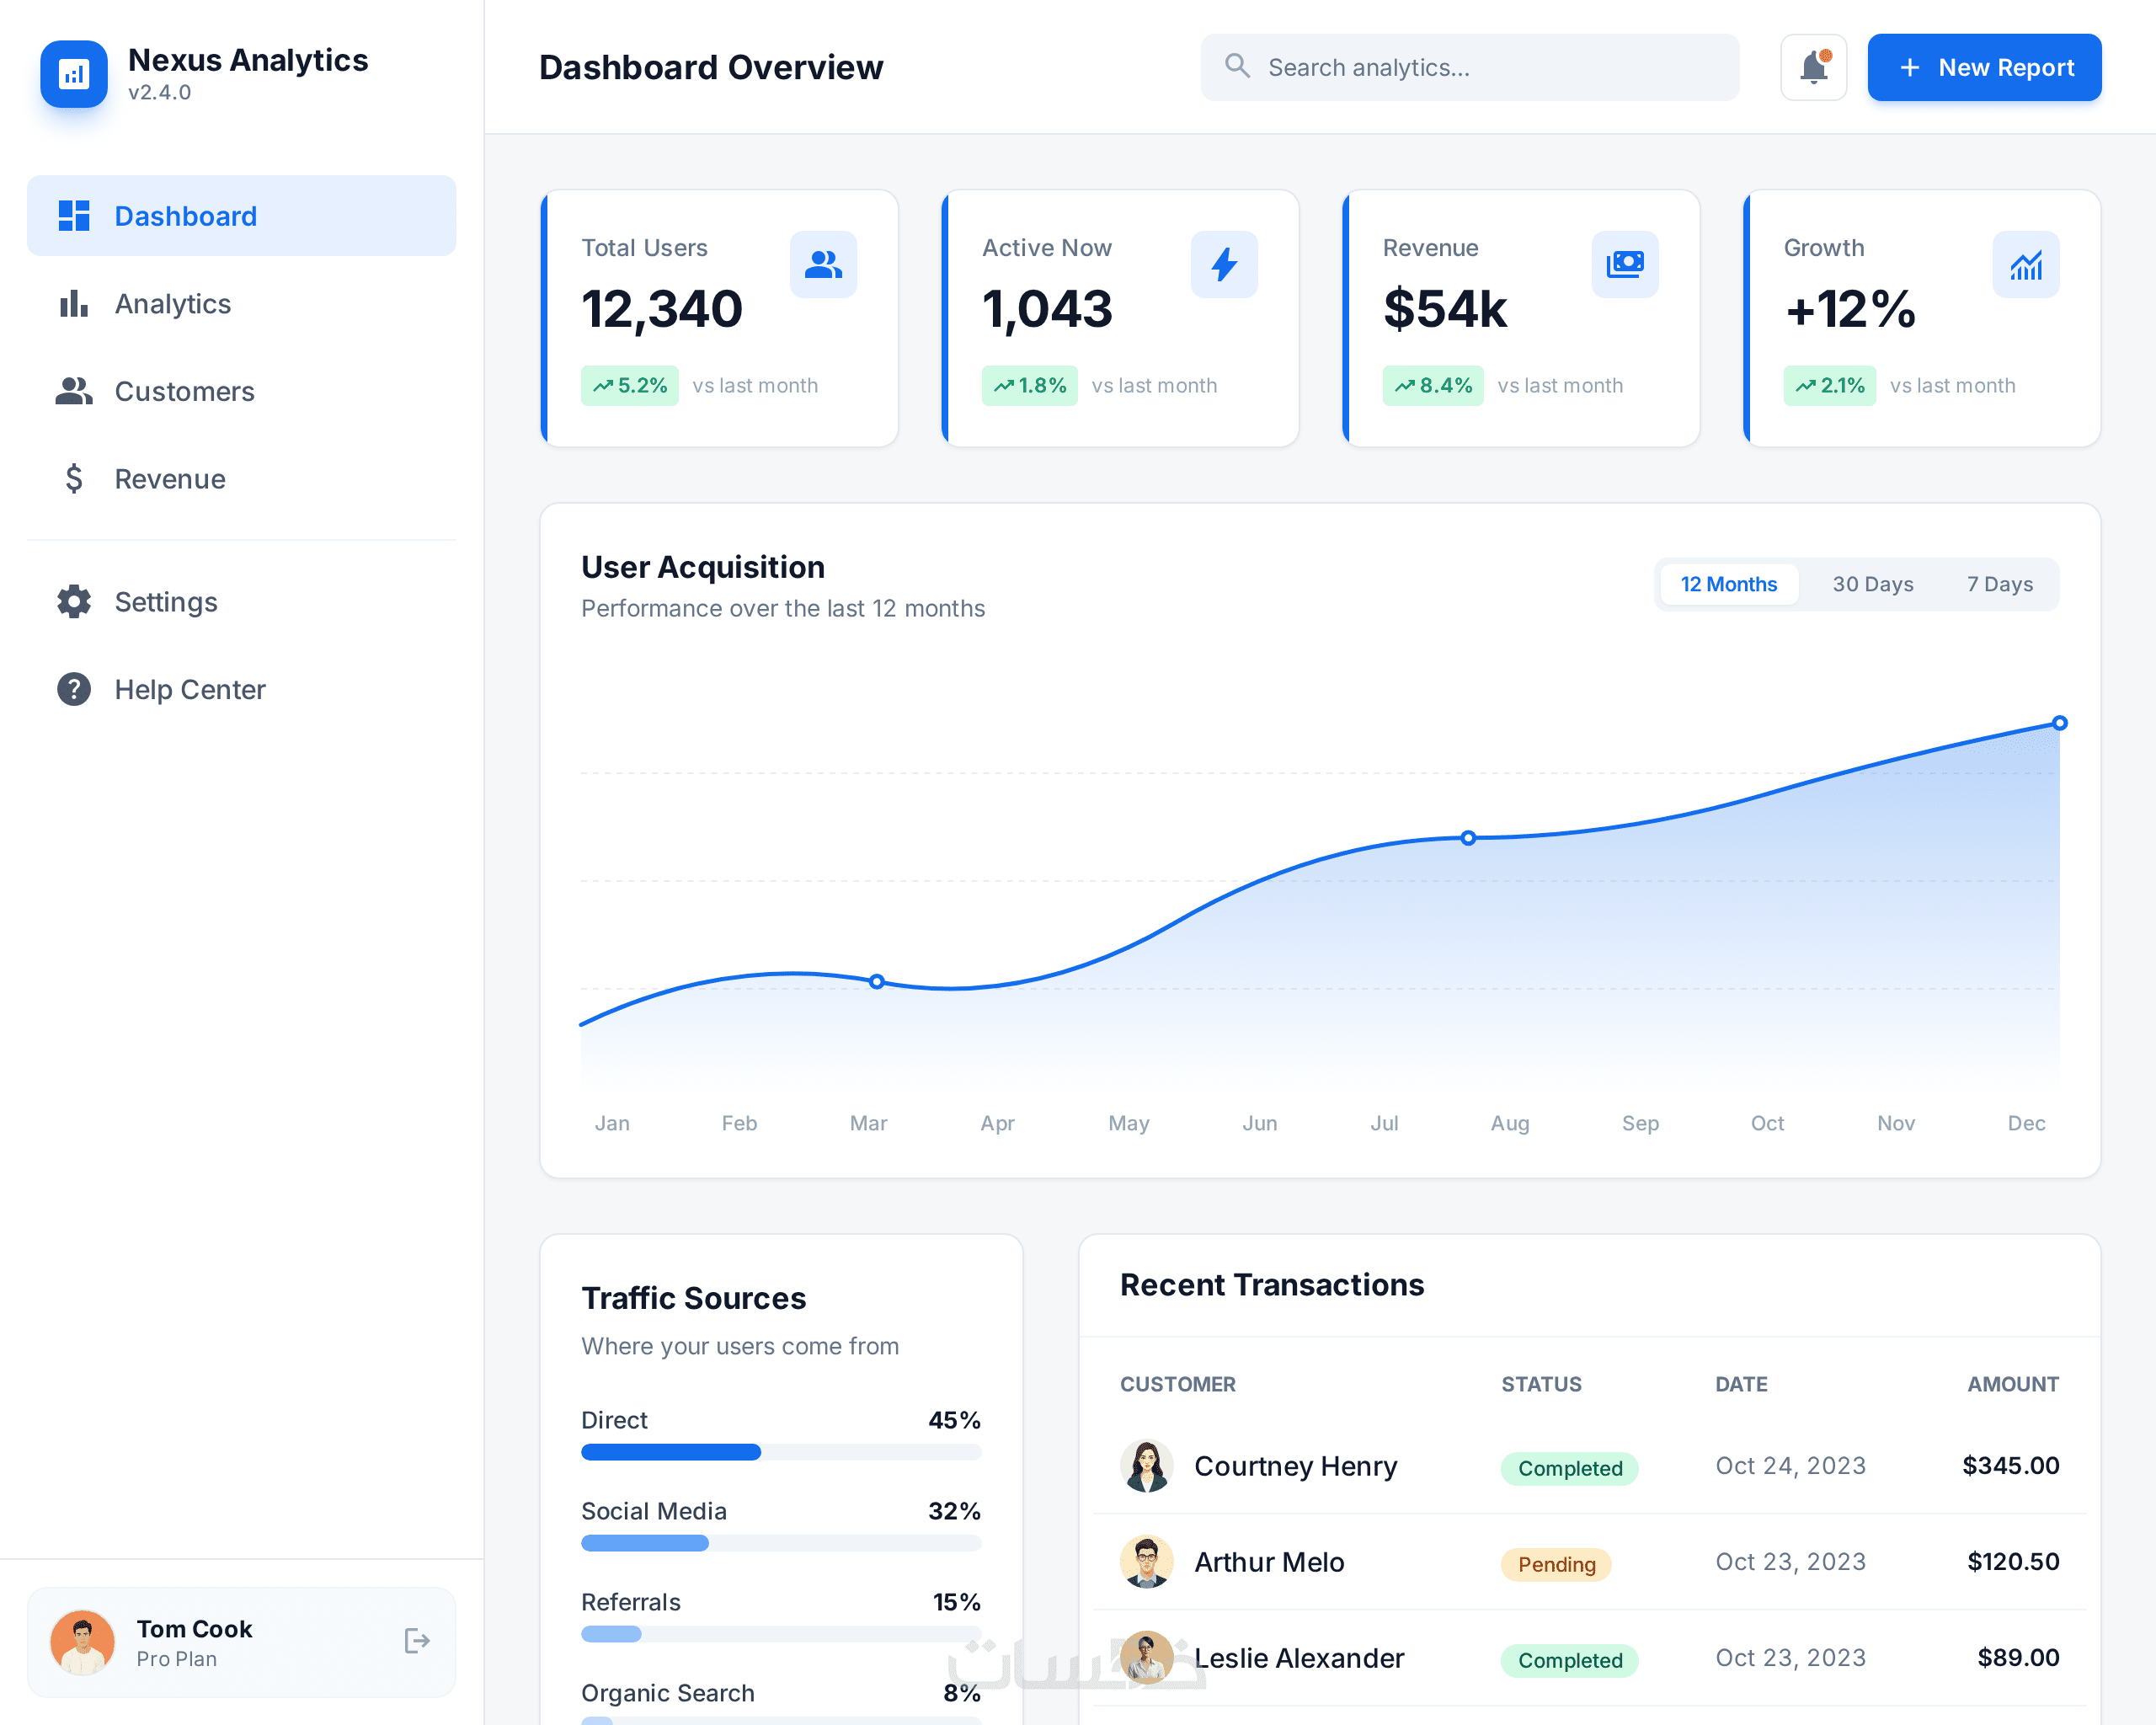
Task: Open Help Center from the question mark icon
Action: [74, 689]
